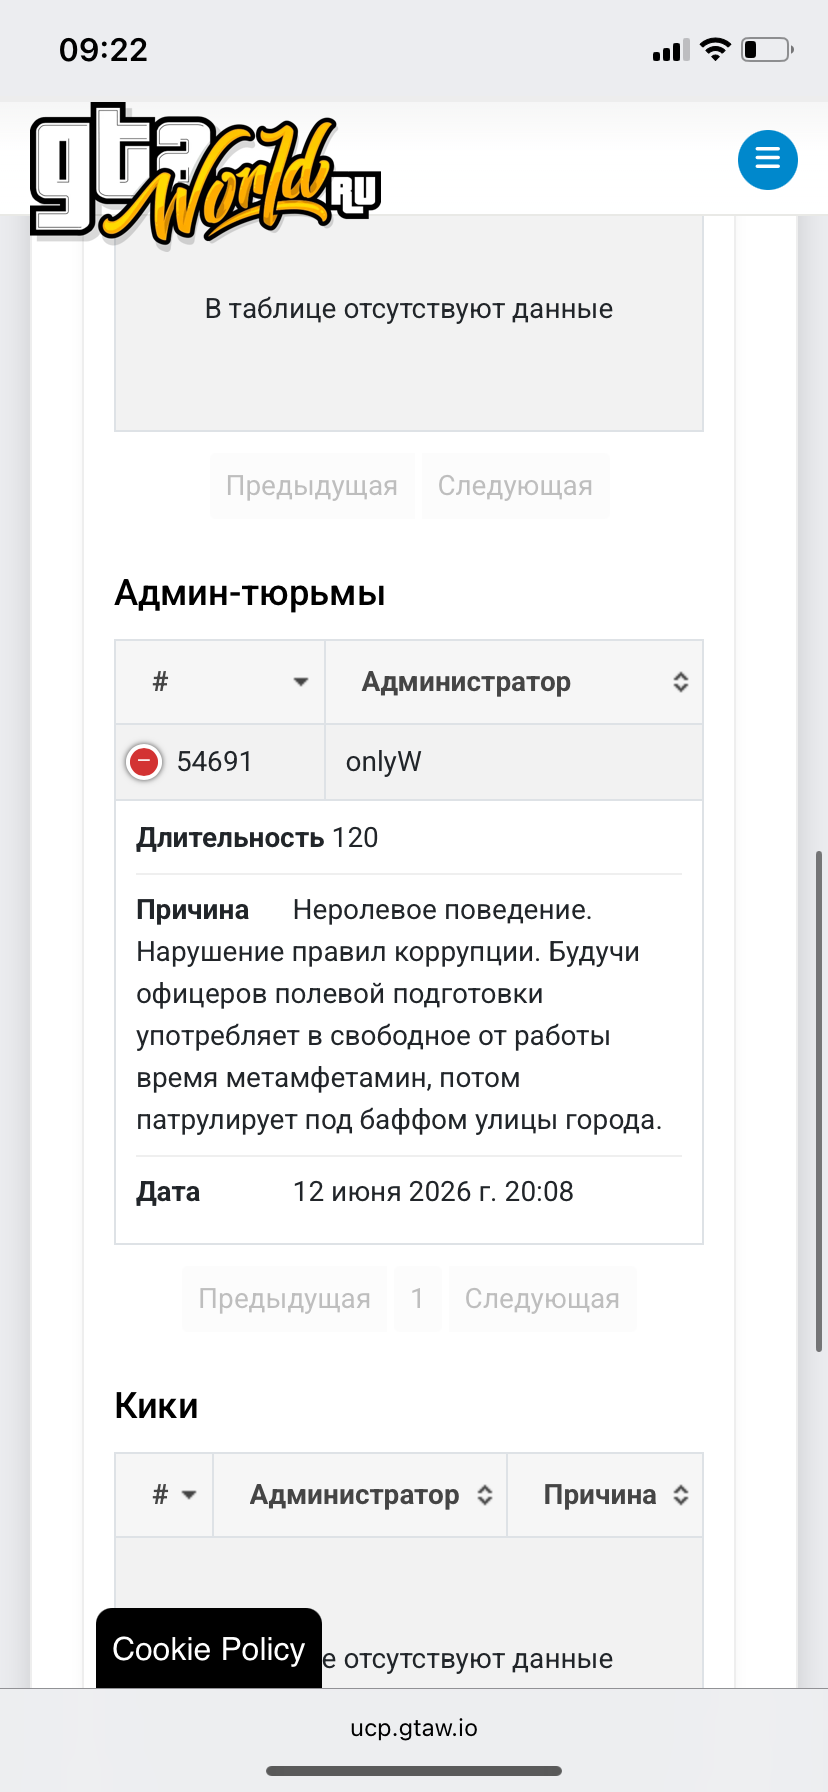Click date 12 июня 2026 г. 20:08
The image size is (828, 1792).
coord(433,1192)
